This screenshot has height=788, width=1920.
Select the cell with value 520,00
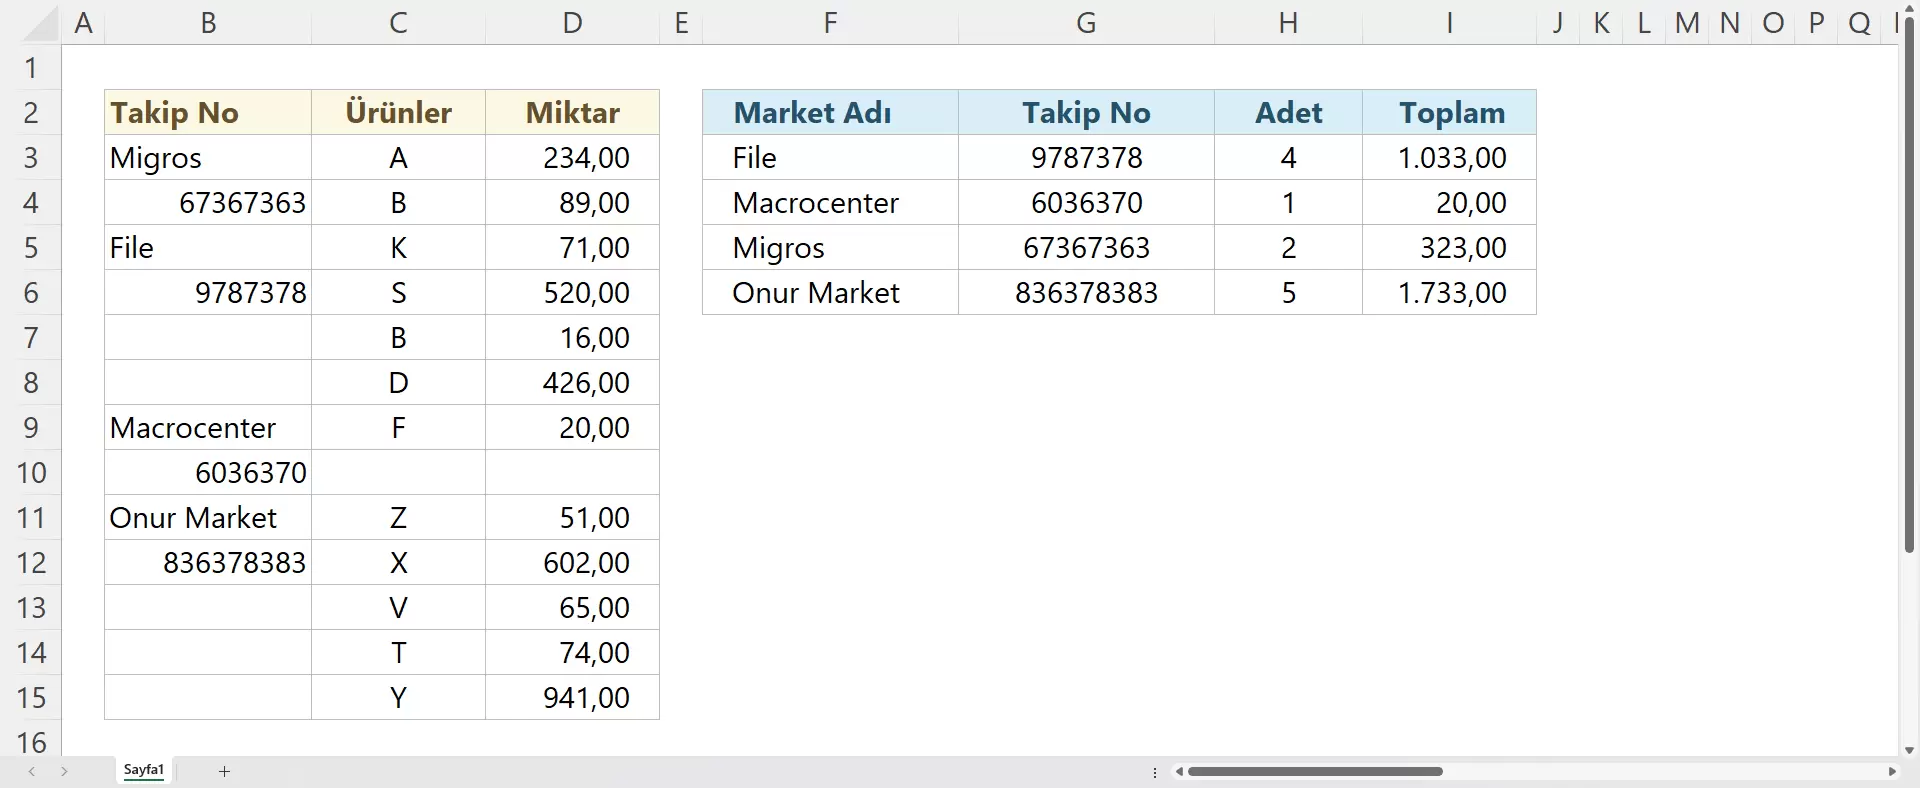pyautogui.click(x=572, y=292)
